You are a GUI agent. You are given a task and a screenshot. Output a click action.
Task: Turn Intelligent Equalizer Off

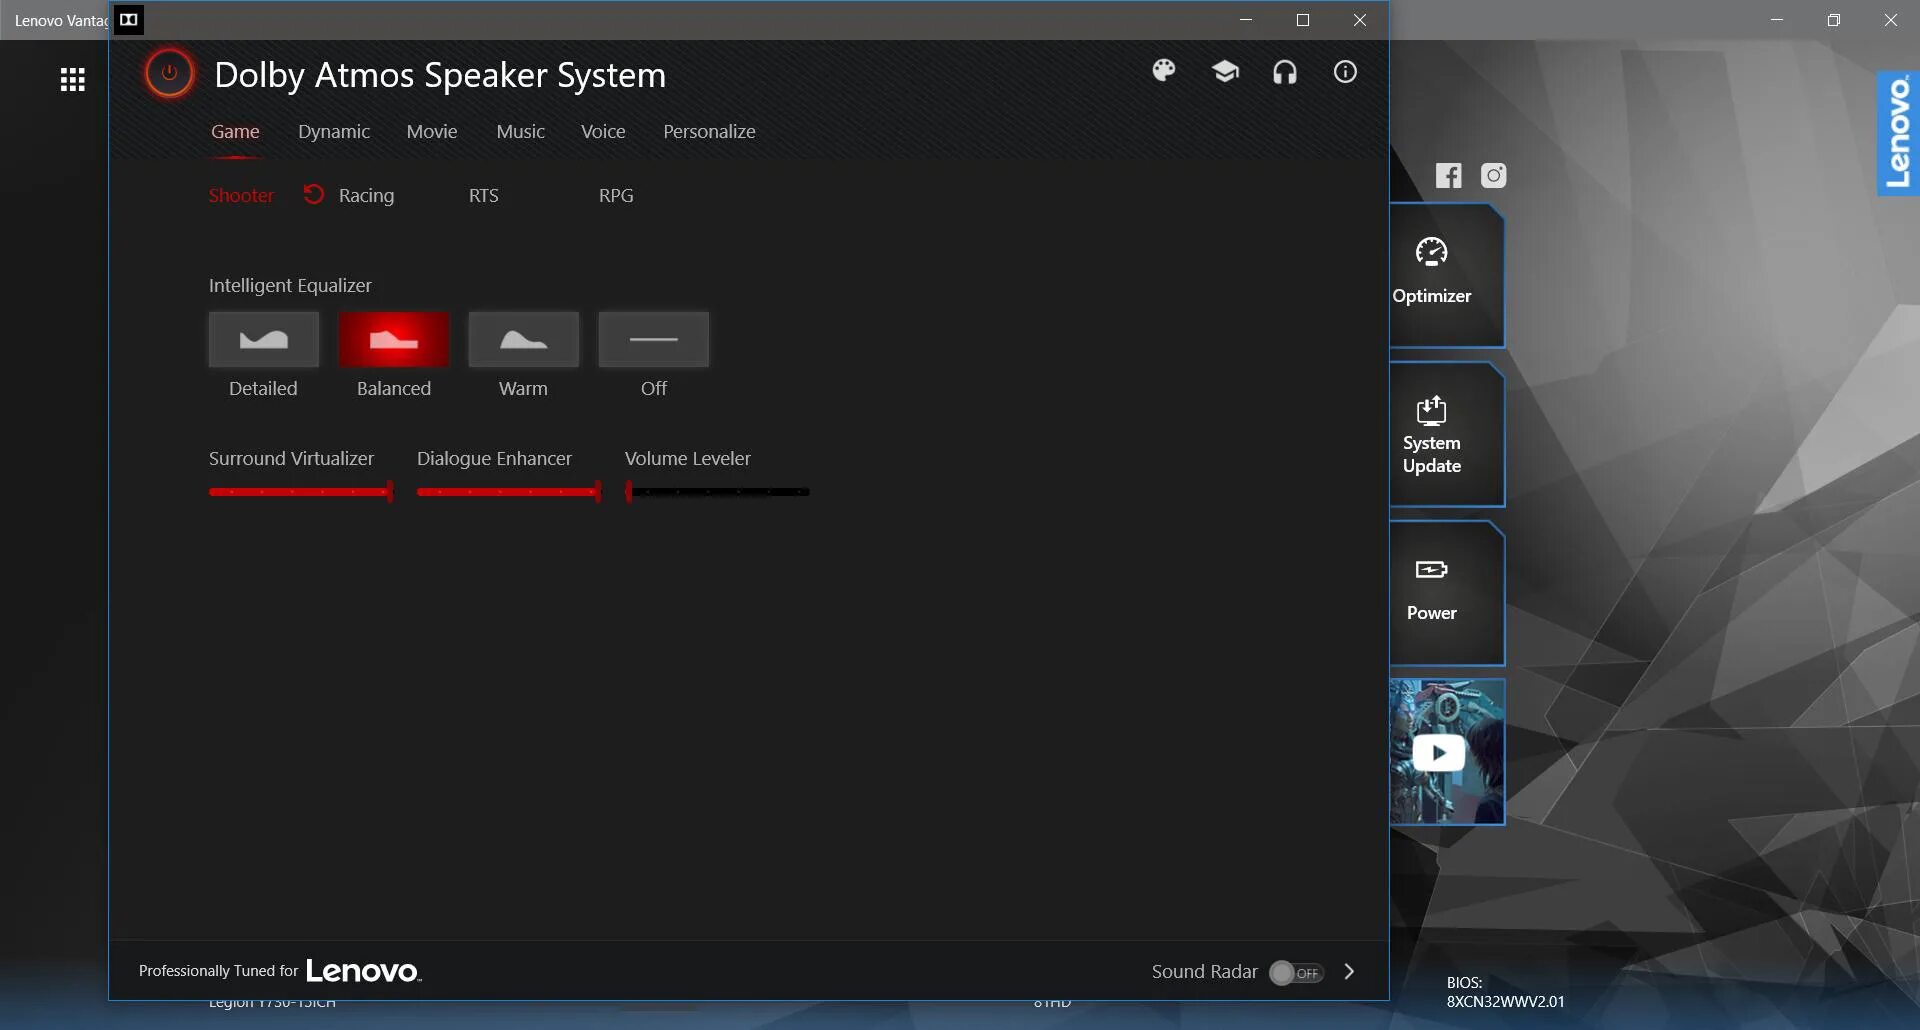coord(654,339)
